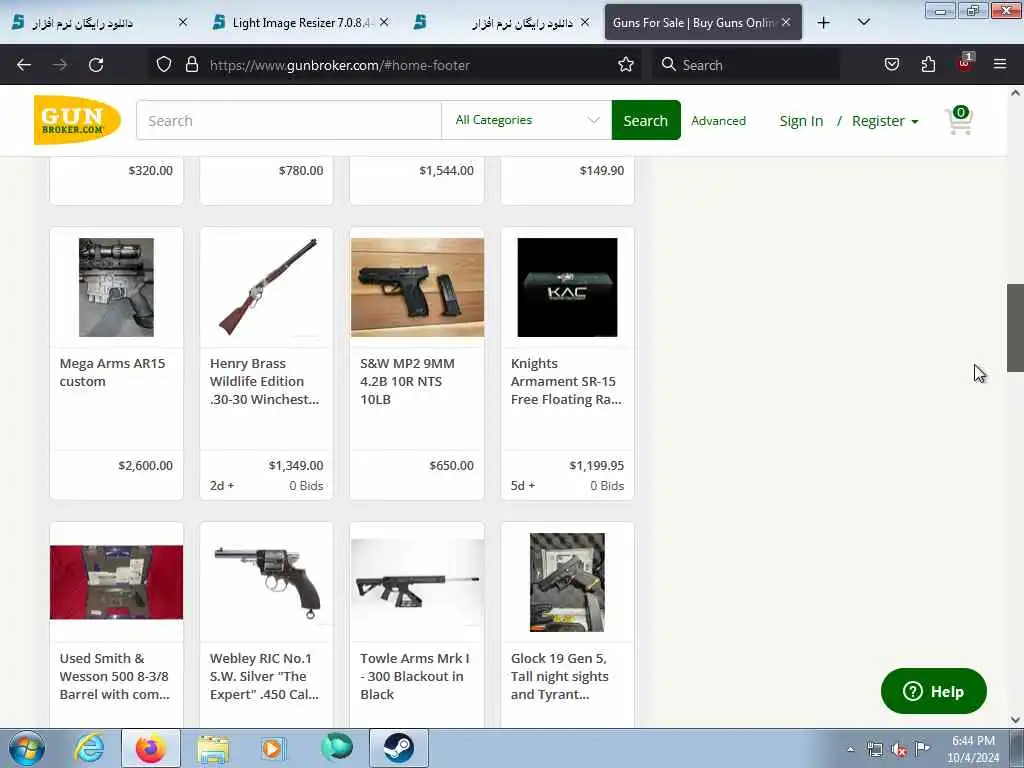Open Webley RIC No.1 revolver image

pyautogui.click(x=266, y=583)
